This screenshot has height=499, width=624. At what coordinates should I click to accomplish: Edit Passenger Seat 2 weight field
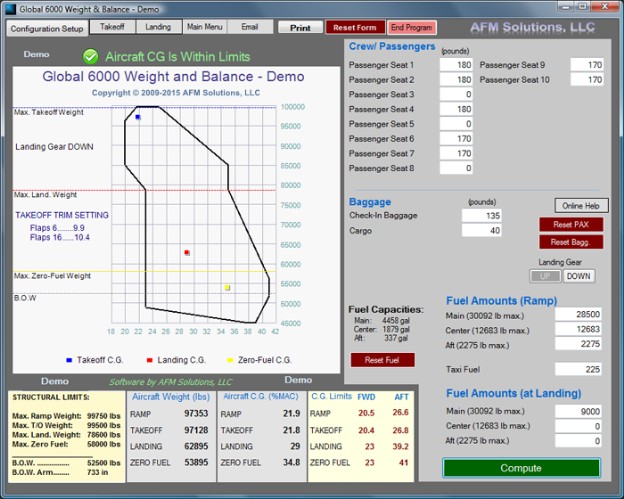[456, 80]
